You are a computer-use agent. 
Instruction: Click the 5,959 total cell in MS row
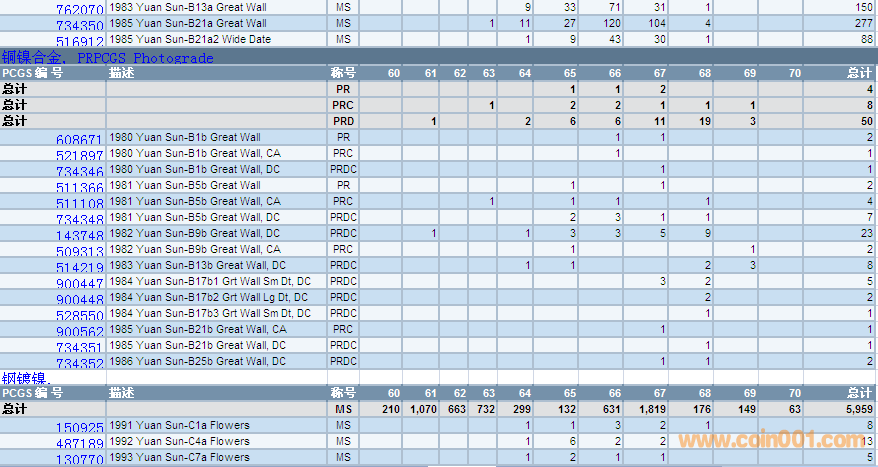856,409
